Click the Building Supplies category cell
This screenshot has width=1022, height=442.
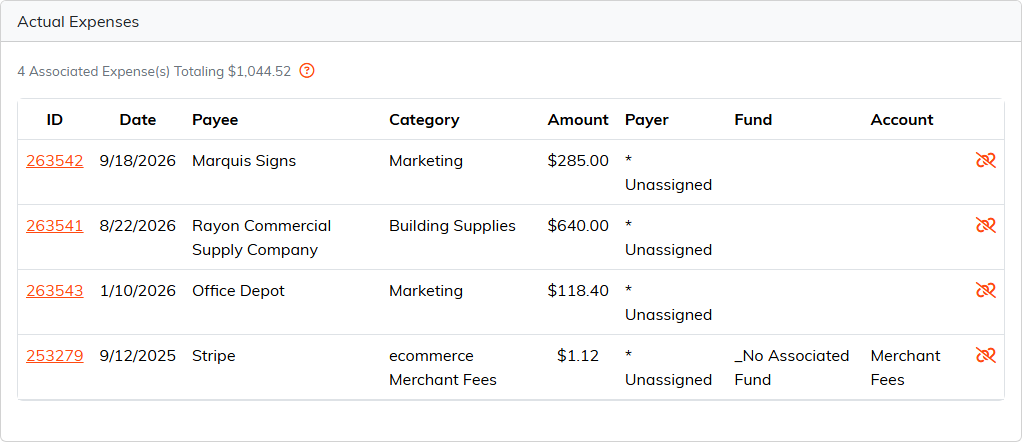(x=452, y=226)
